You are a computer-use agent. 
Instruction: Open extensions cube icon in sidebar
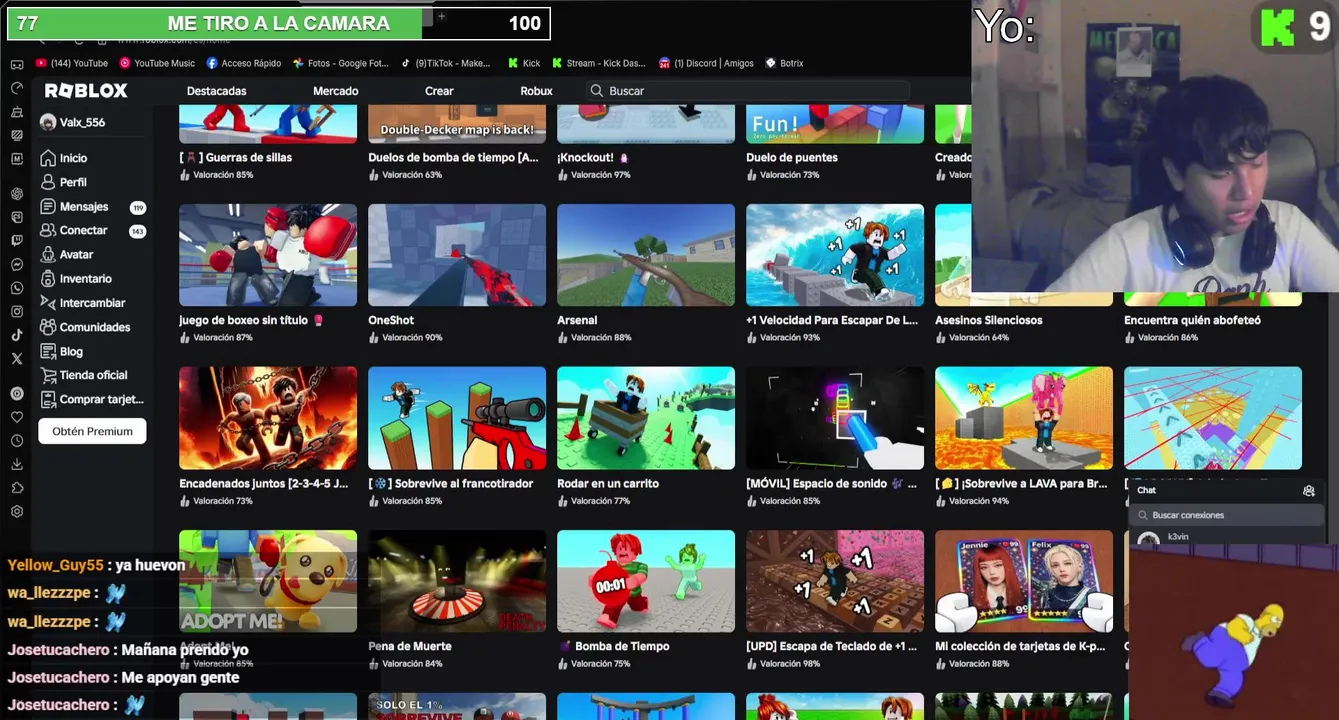17,487
